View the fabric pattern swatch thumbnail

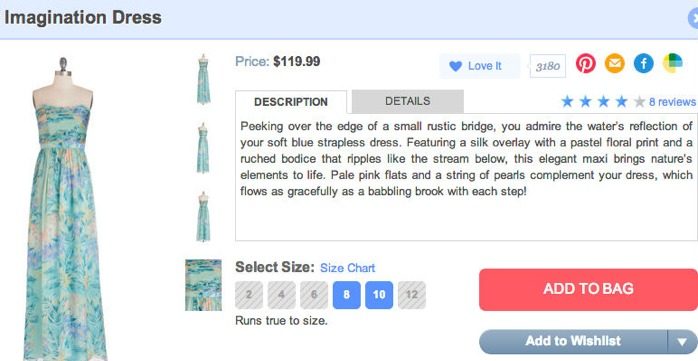pyautogui.click(x=203, y=285)
